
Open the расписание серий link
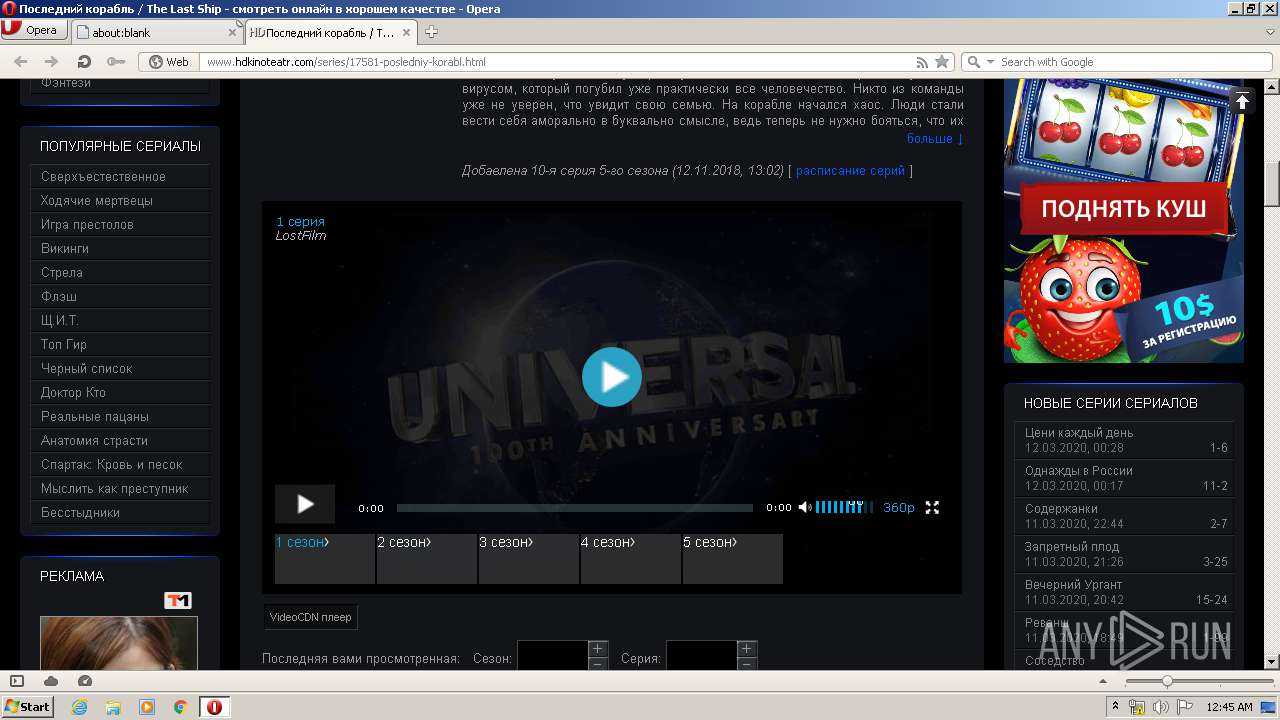click(x=850, y=171)
